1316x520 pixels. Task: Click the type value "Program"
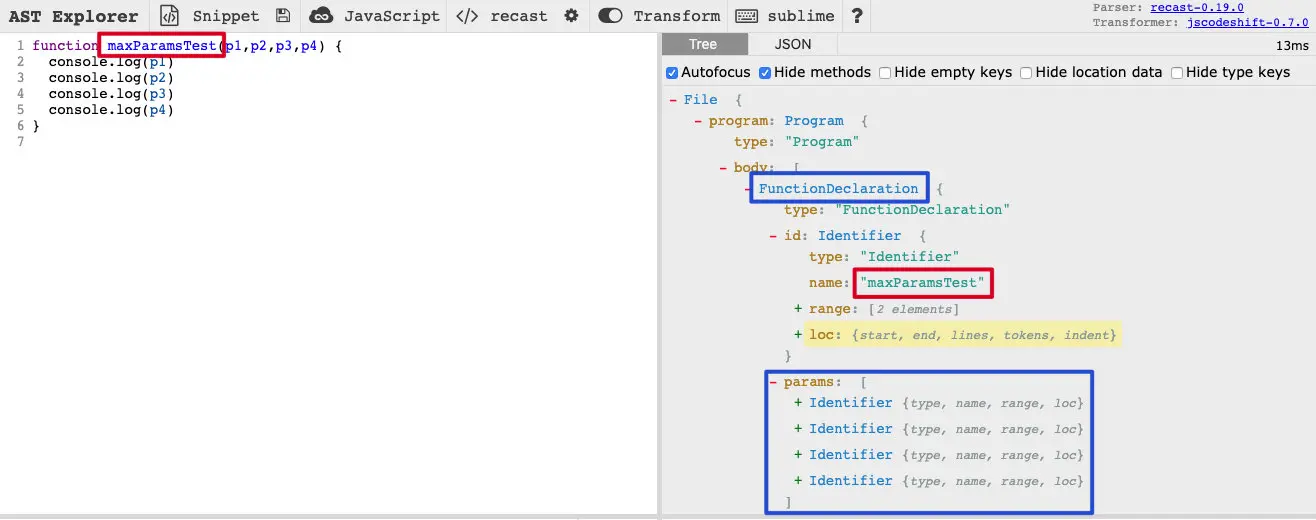(x=822, y=142)
